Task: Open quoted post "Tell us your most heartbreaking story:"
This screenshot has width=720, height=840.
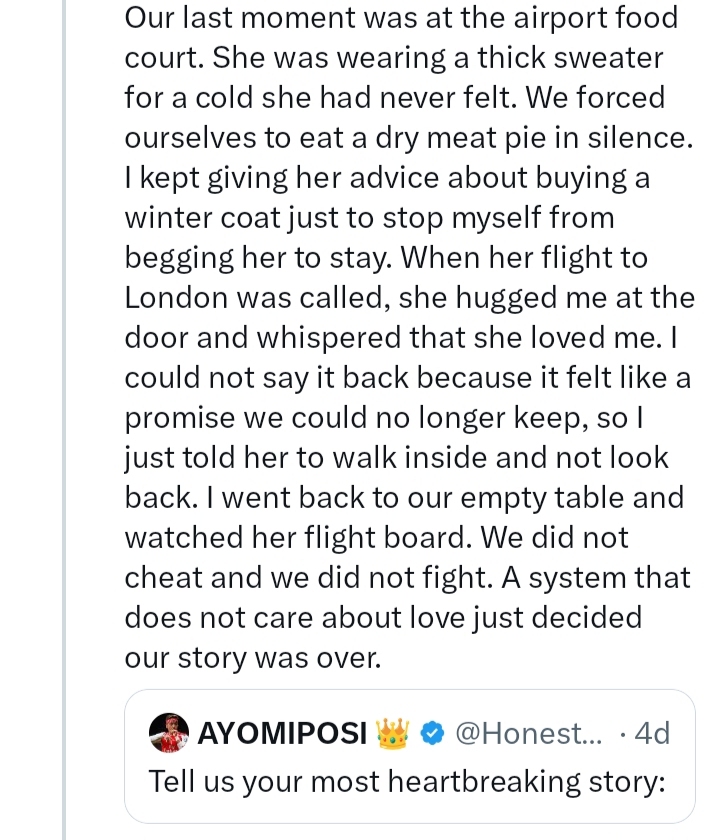Action: [x=407, y=781]
